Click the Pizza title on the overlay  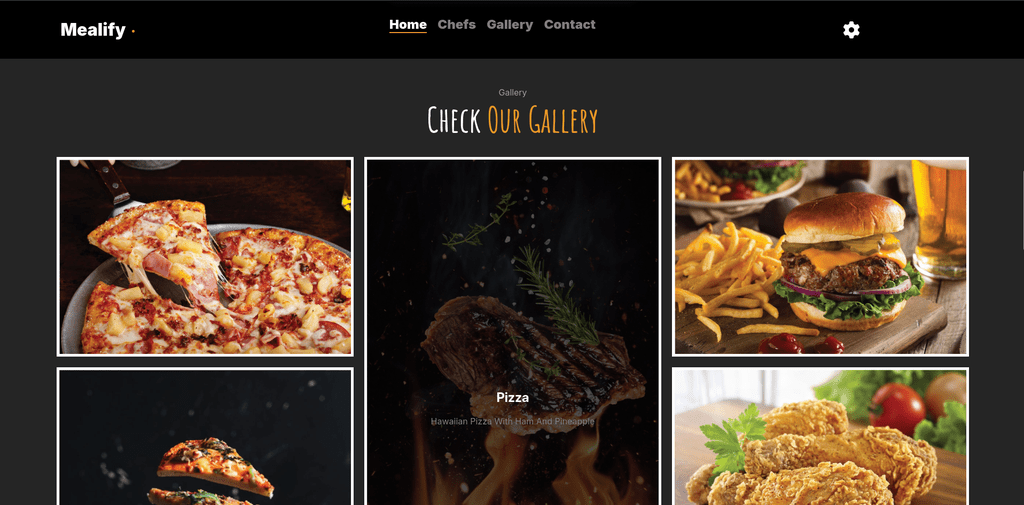pos(513,397)
